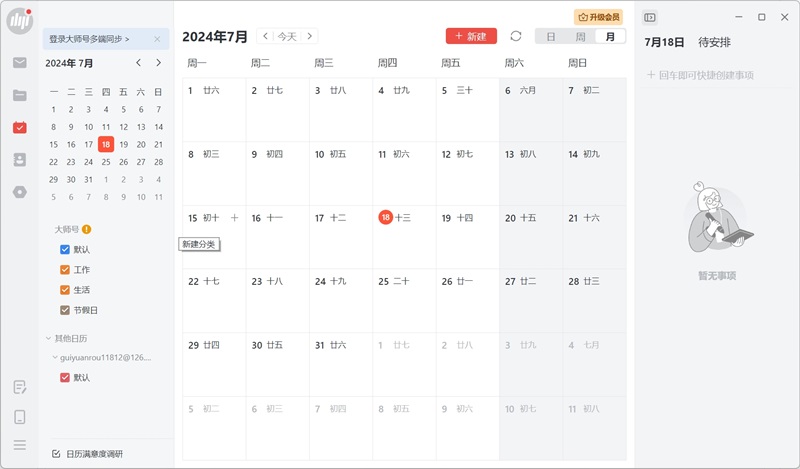Click the refresh sync icon beside 新建
This screenshot has height=469, width=800.
click(516, 36)
